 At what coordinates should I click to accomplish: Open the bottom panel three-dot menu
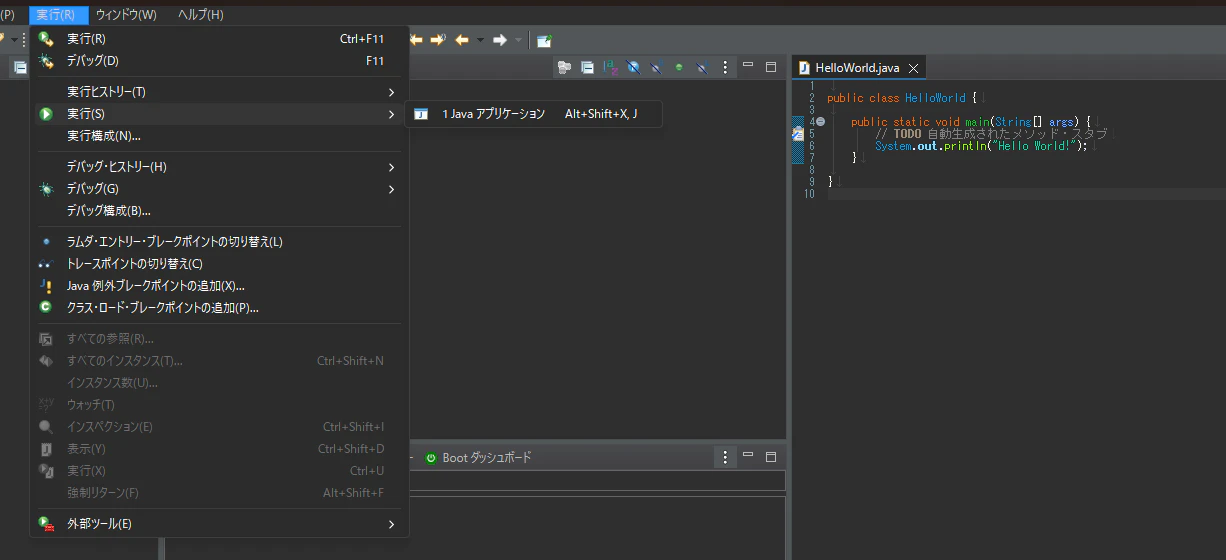point(726,457)
